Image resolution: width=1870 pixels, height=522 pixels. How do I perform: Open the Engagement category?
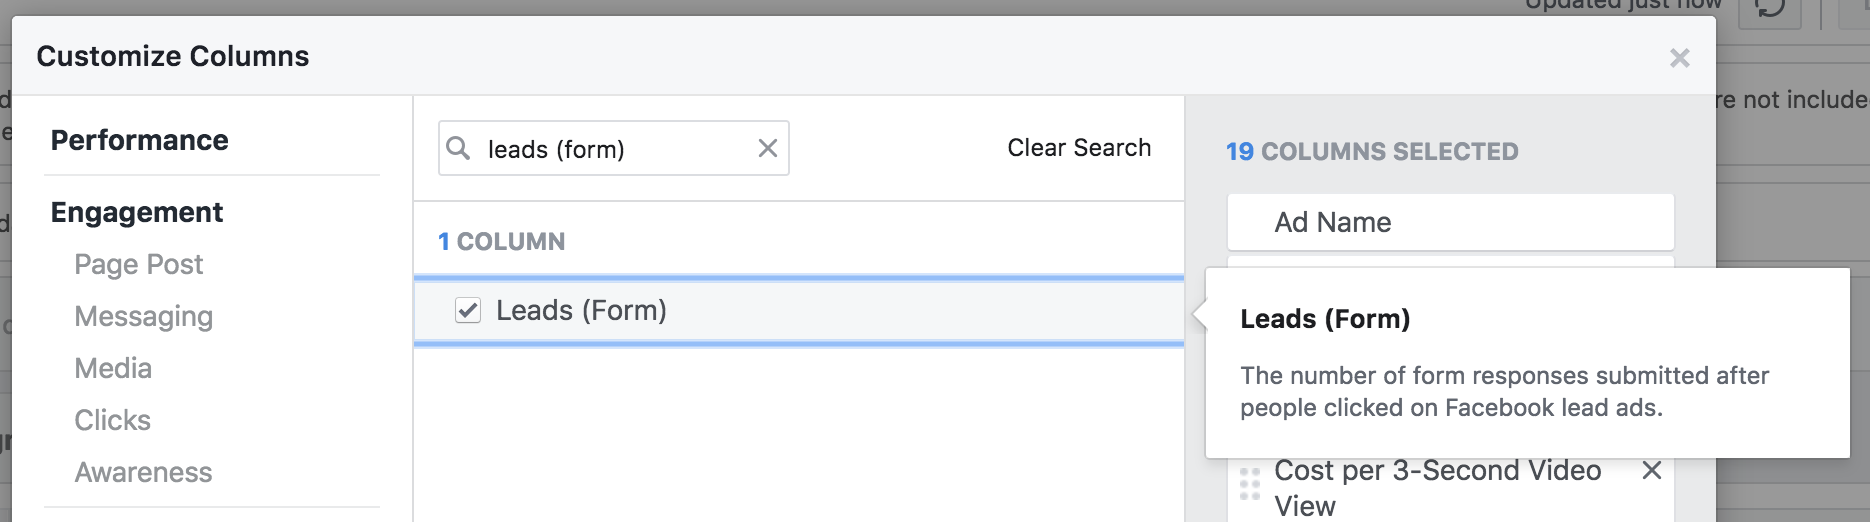click(137, 212)
